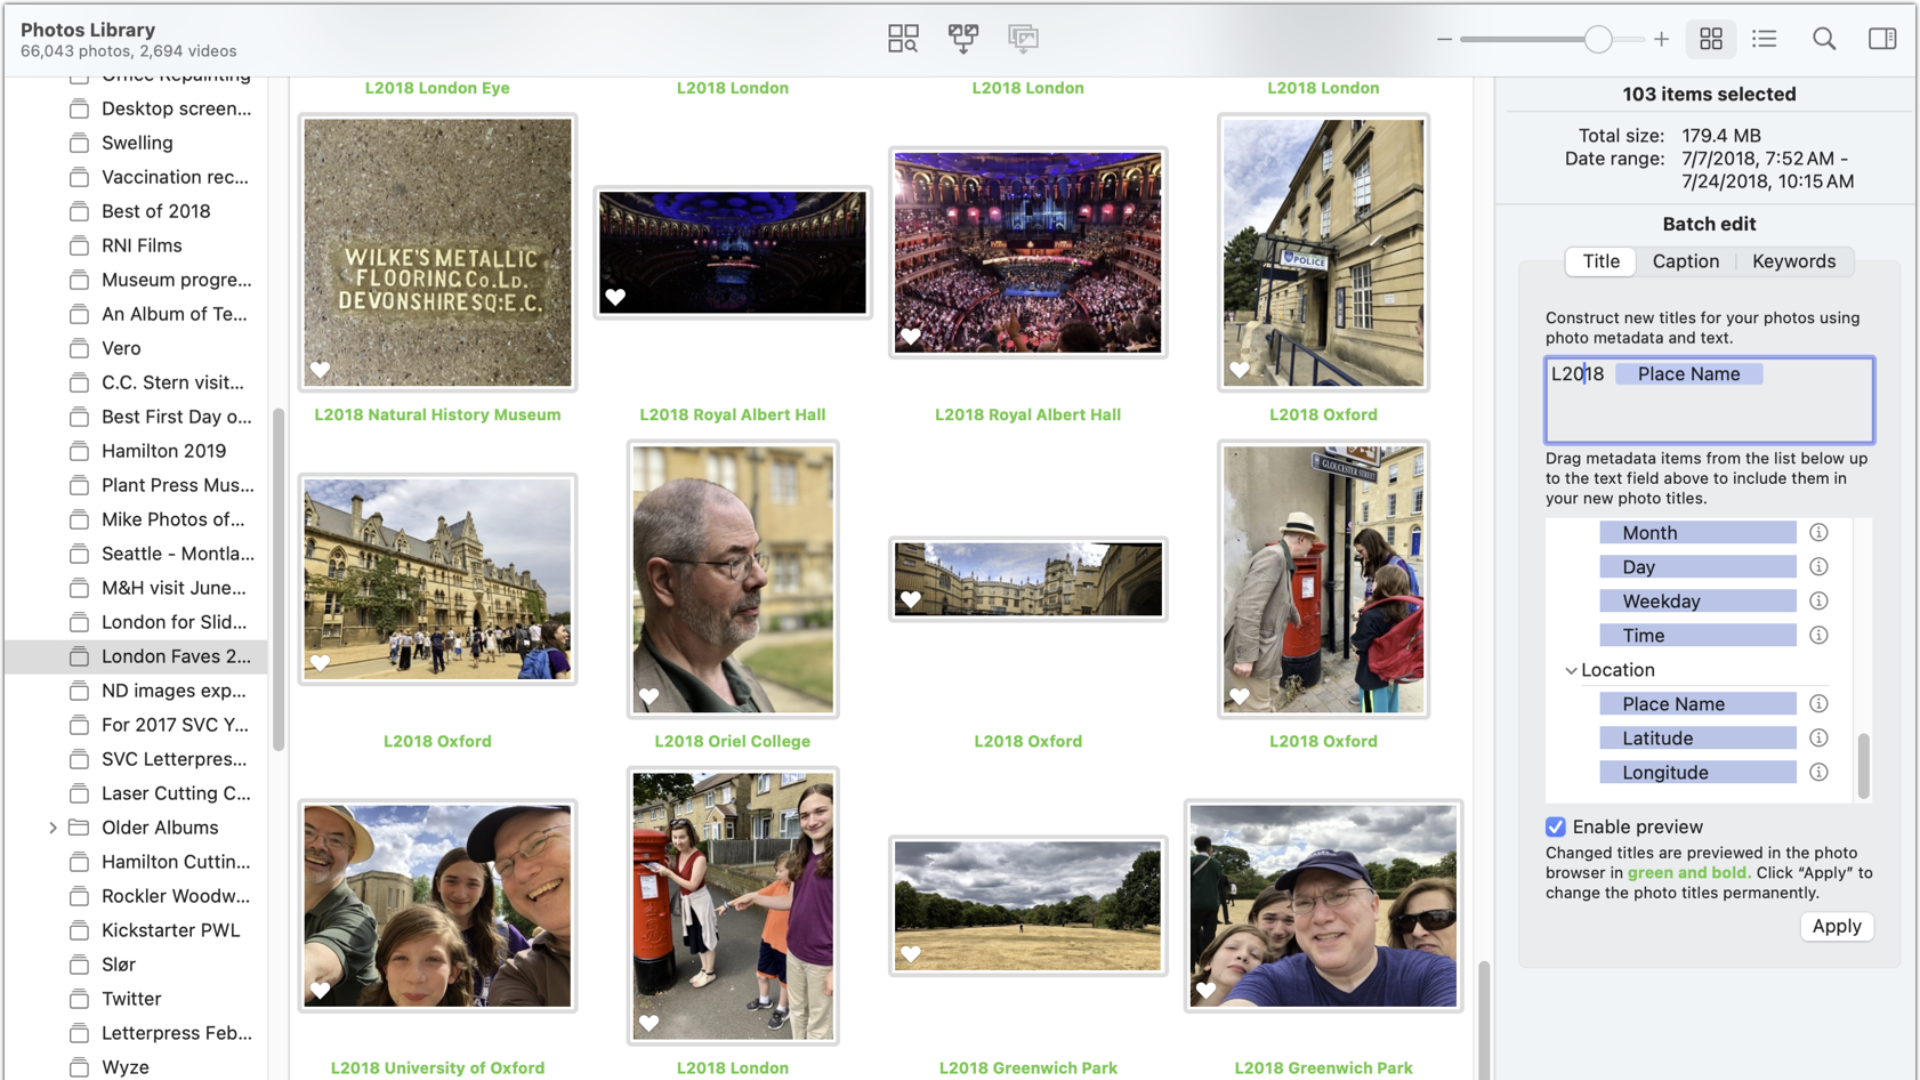Adjust the thumbnail size slider

1597,40
